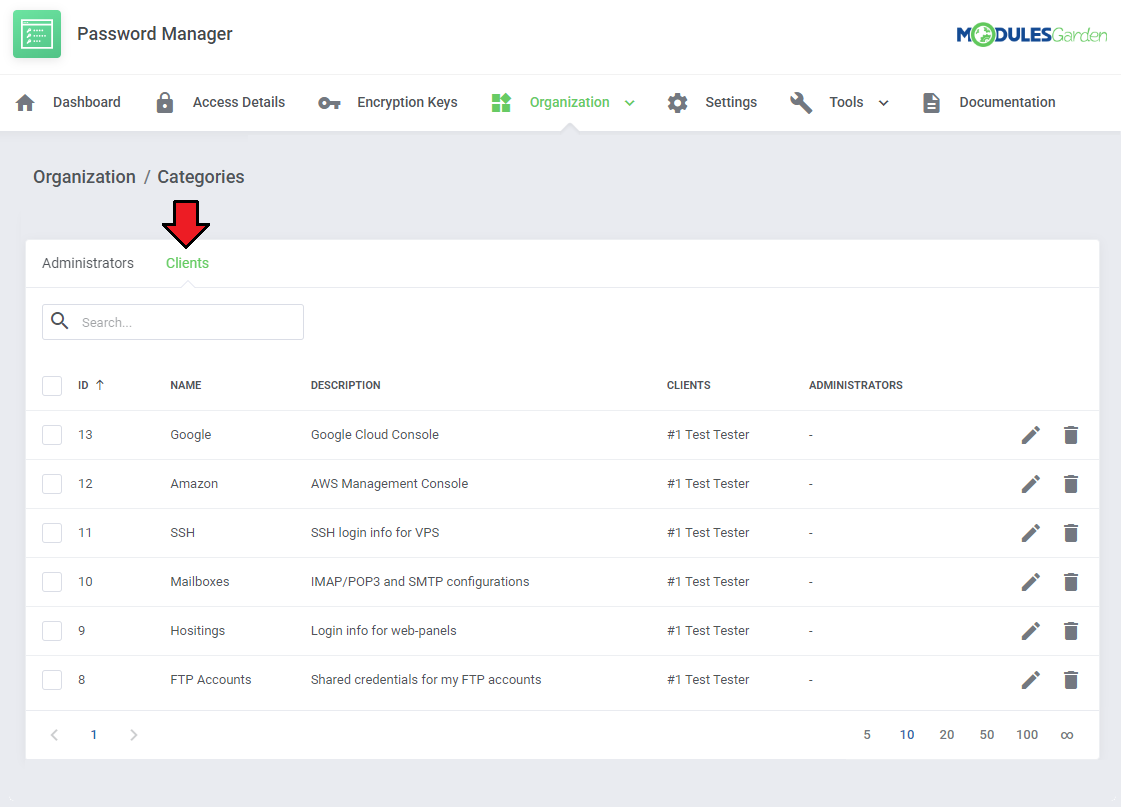Edit the Amazon category with the pencil icon
1121x807 pixels.
click(x=1030, y=484)
